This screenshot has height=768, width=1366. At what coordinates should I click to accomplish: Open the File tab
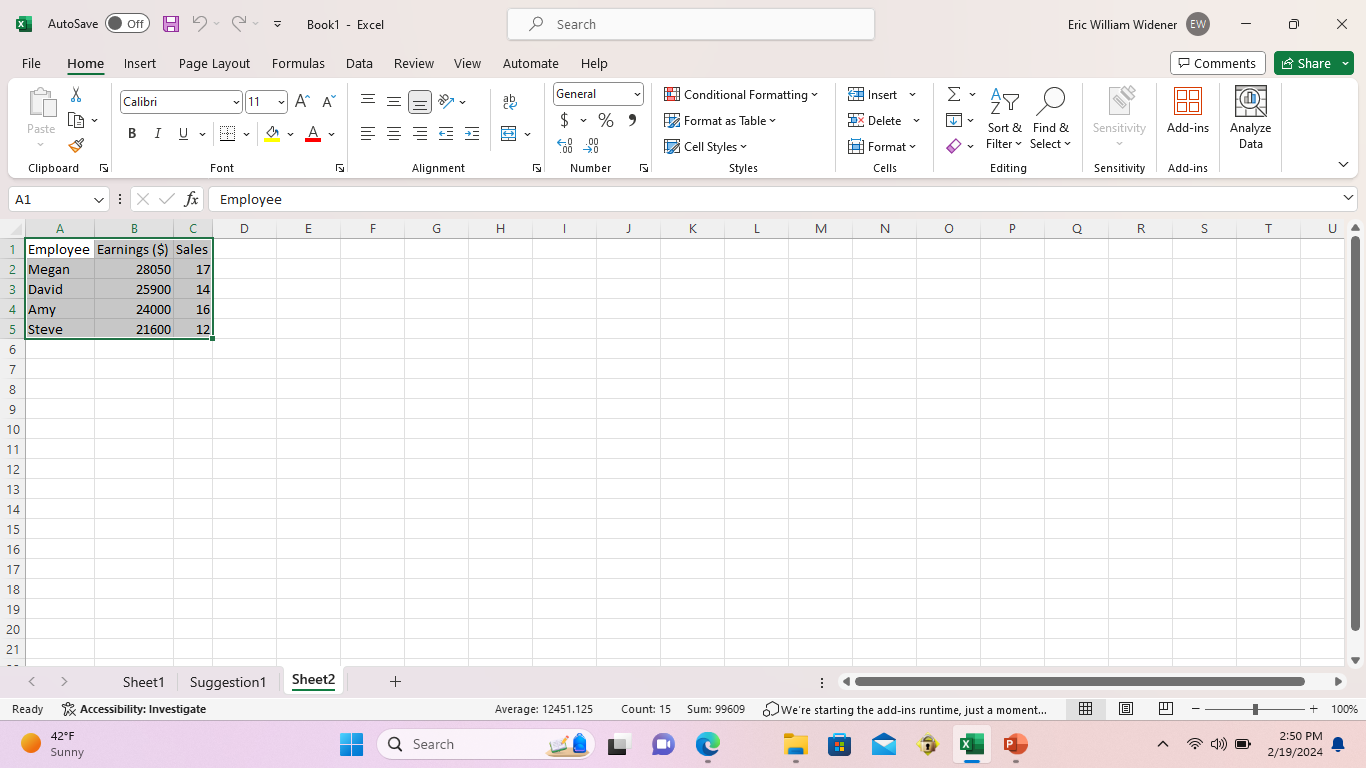(31, 63)
